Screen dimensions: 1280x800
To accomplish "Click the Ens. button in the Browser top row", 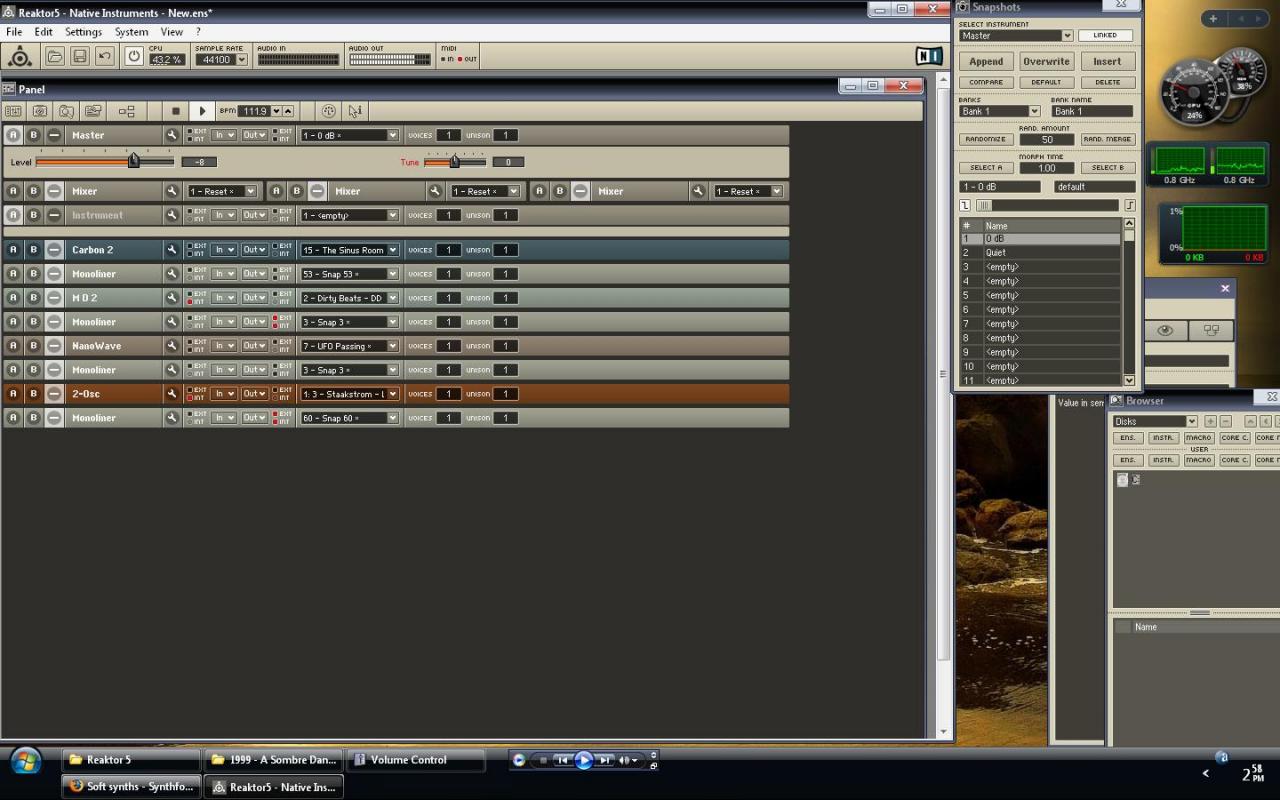I will [1128, 438].
